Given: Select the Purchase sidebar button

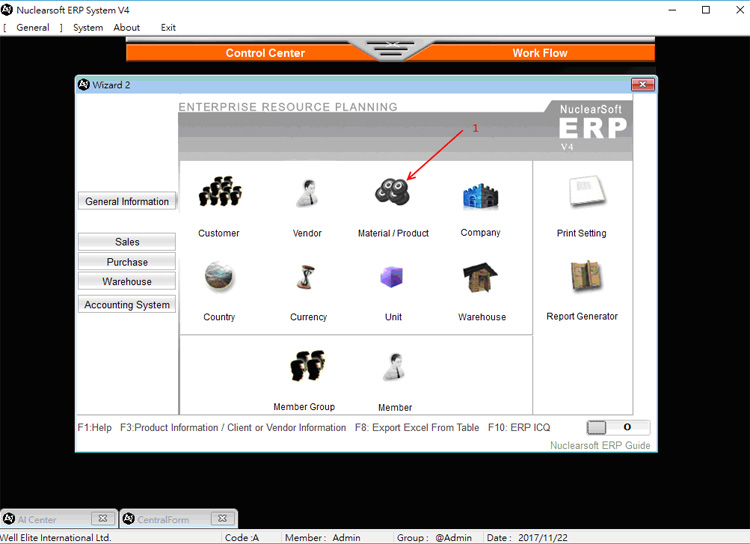Looking at the screenshot, I should point(127,262).
